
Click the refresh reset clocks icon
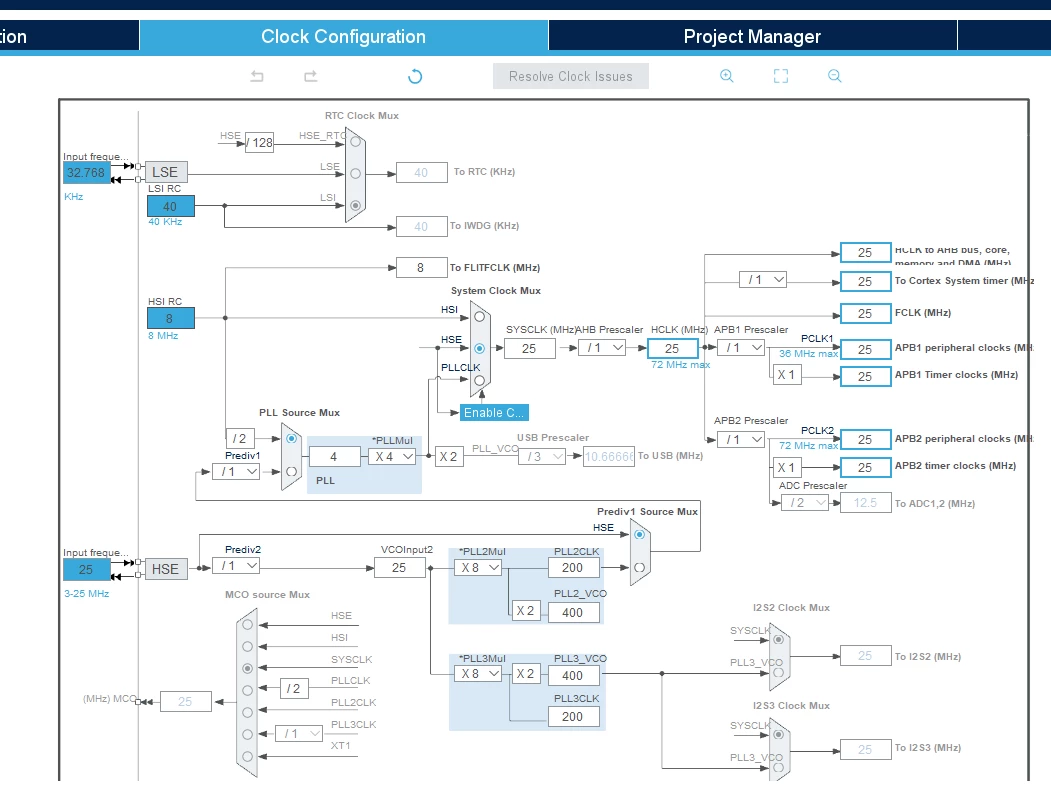pyautogui.click(x=415, y=76)
